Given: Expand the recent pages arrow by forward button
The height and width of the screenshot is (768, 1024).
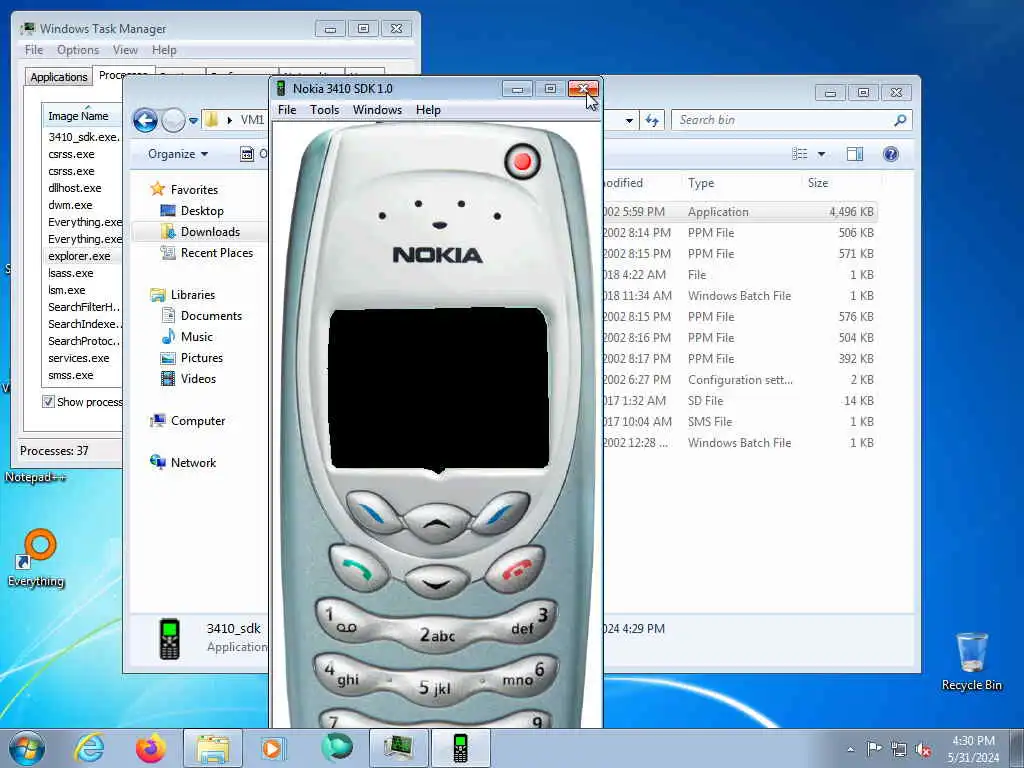Looking at the screenshot, I should 193,121.
